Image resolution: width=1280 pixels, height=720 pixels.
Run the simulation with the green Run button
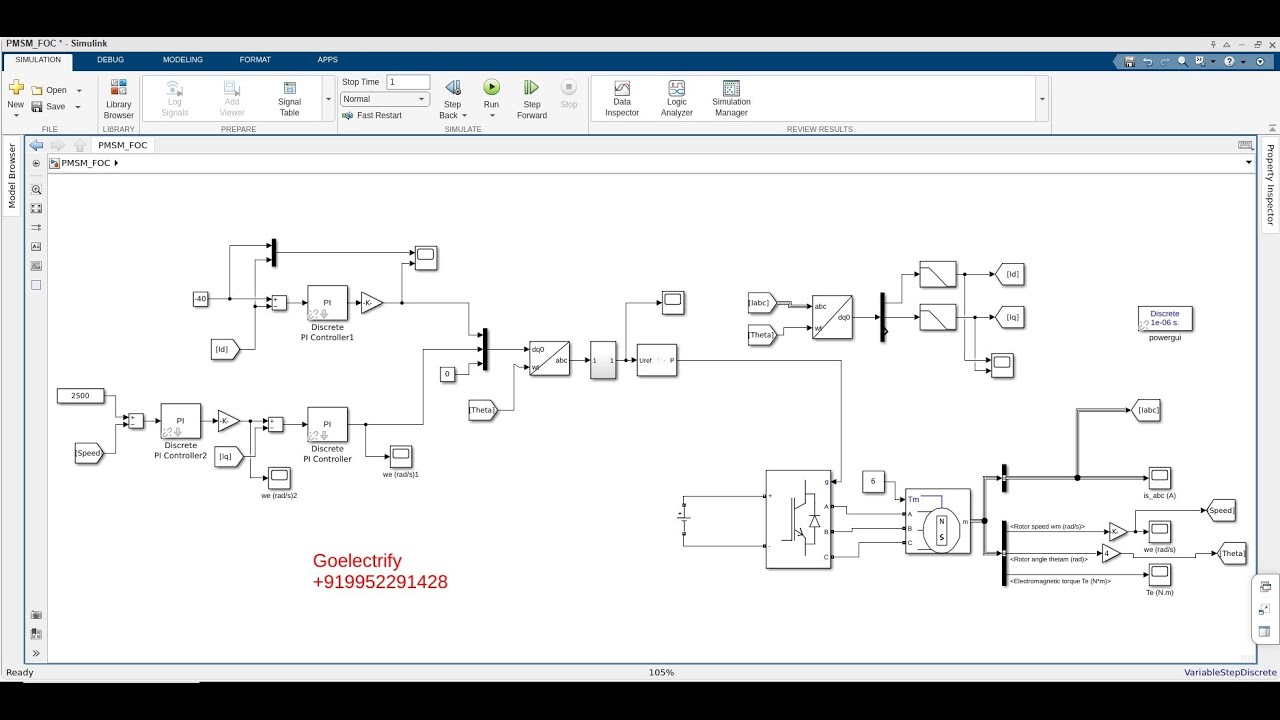(491, 88)
